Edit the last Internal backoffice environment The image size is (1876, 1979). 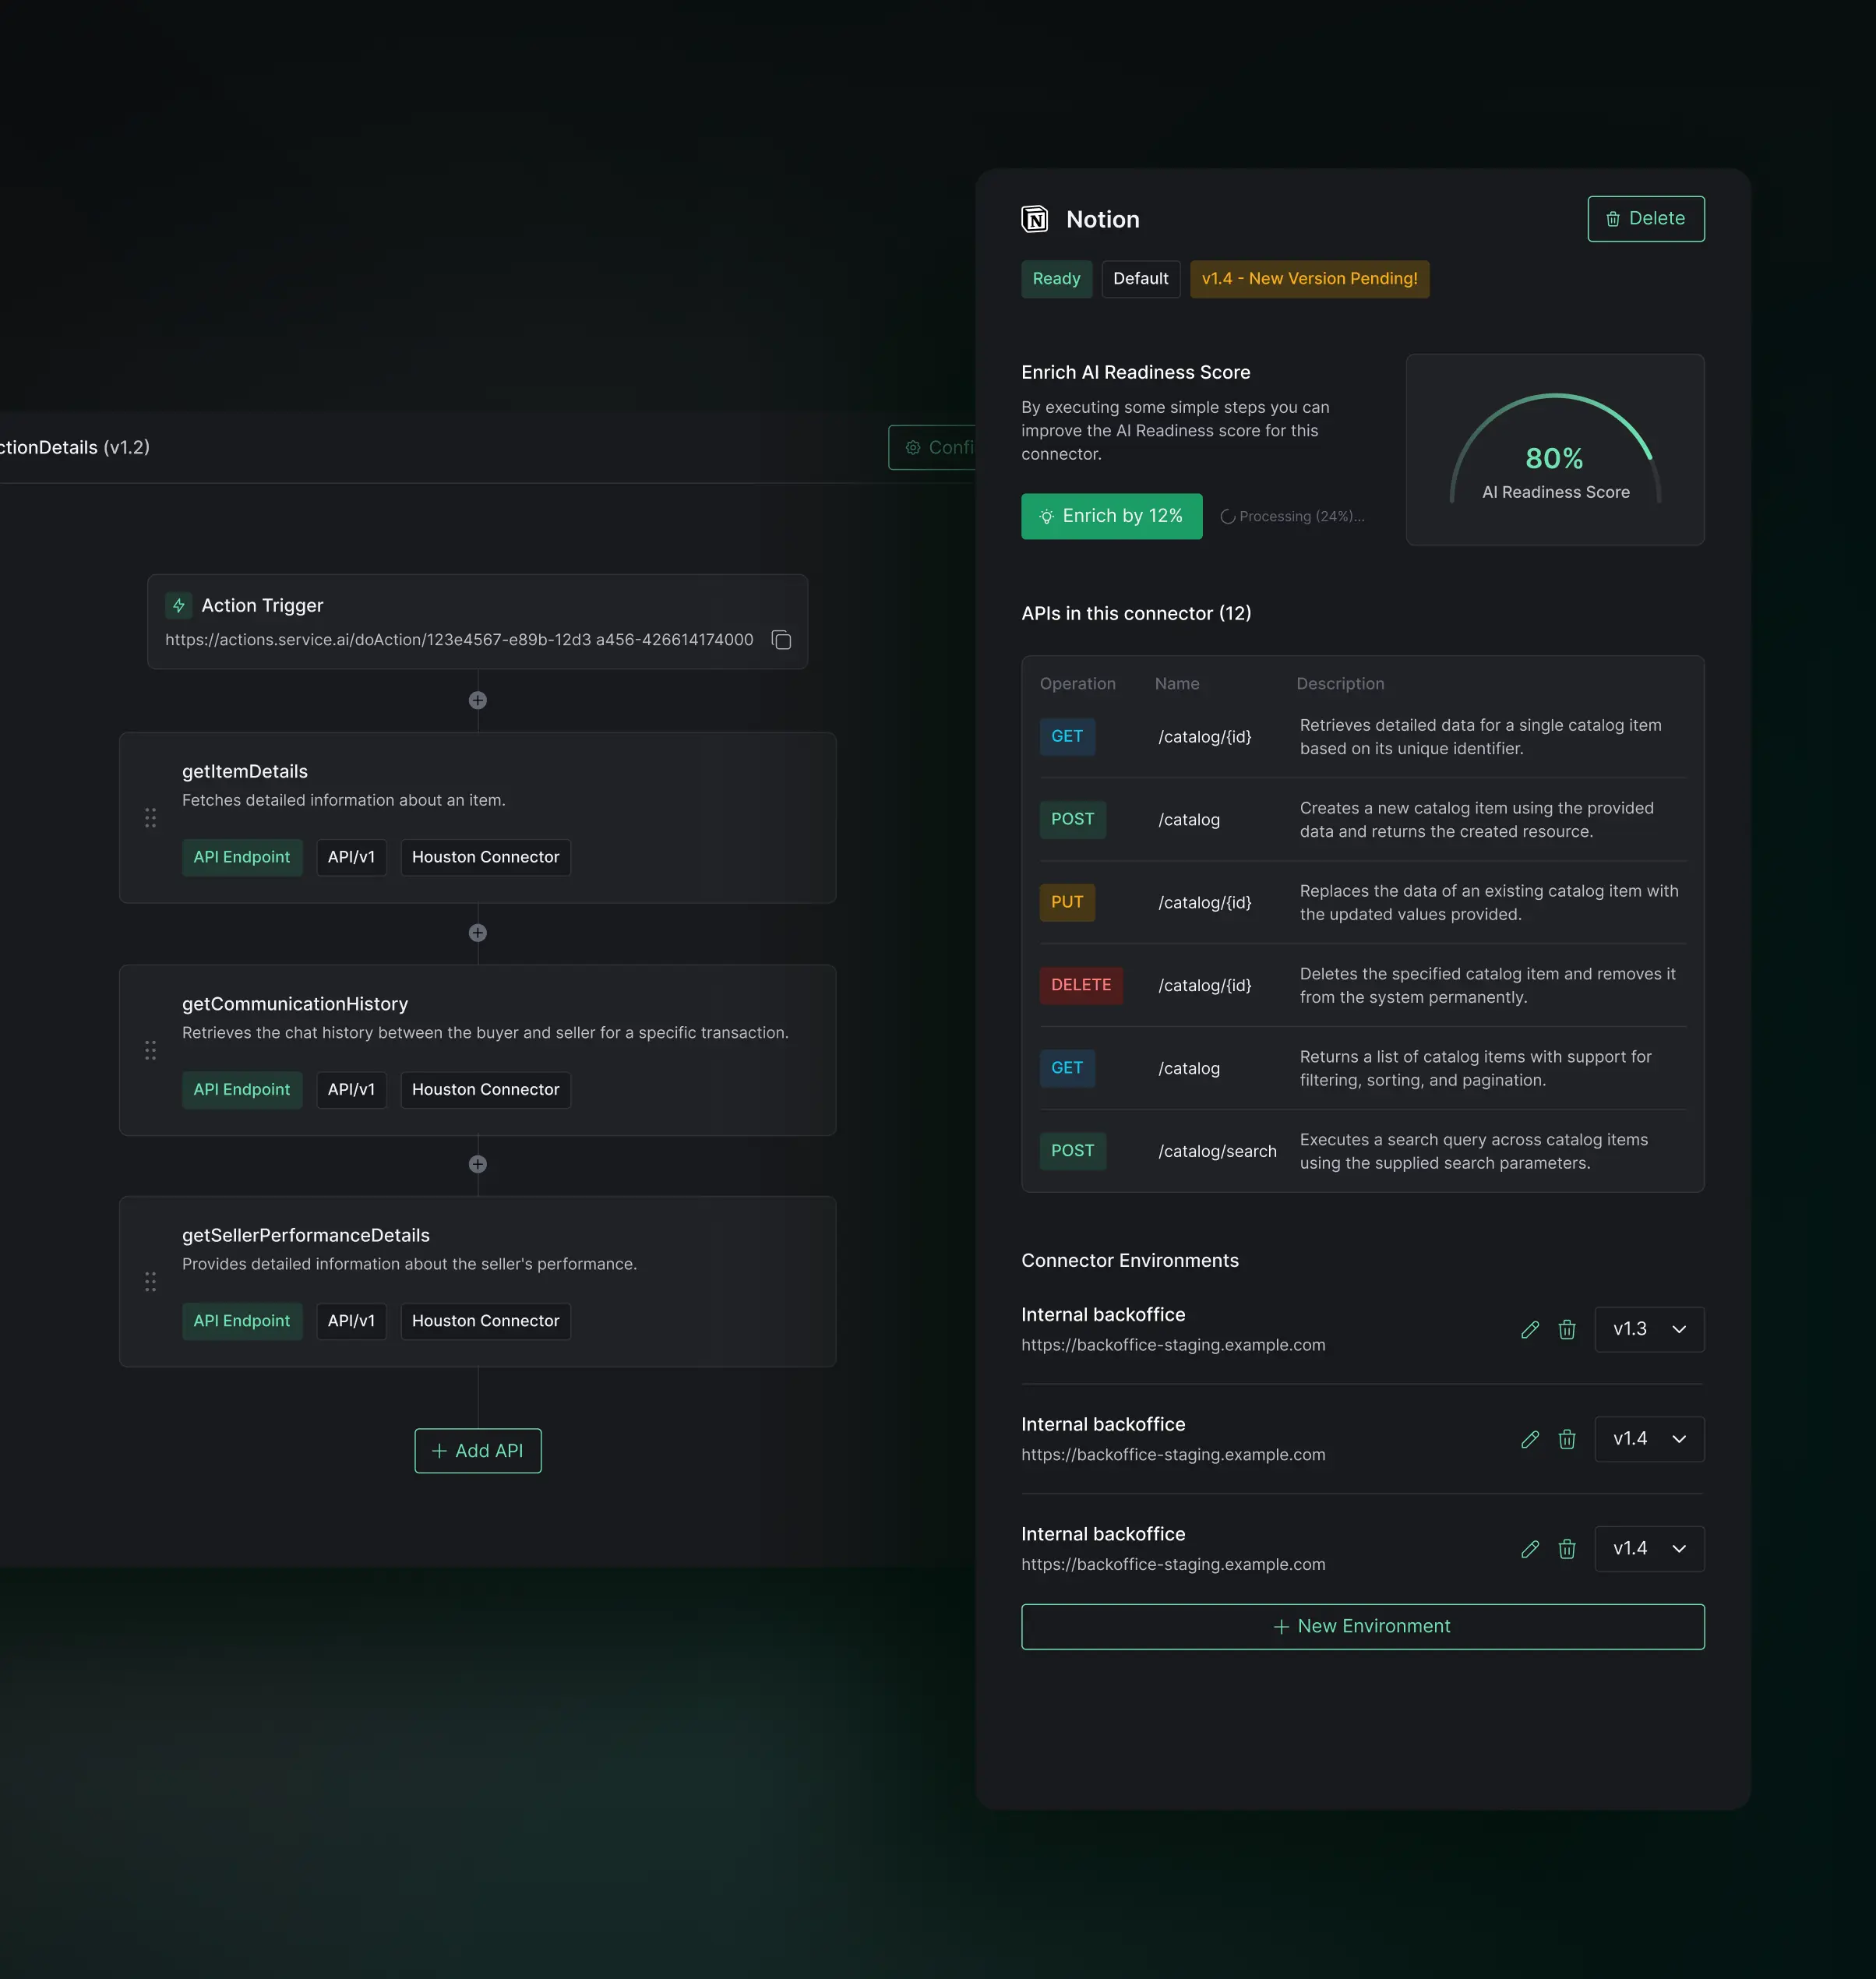coord(1530,1549)
